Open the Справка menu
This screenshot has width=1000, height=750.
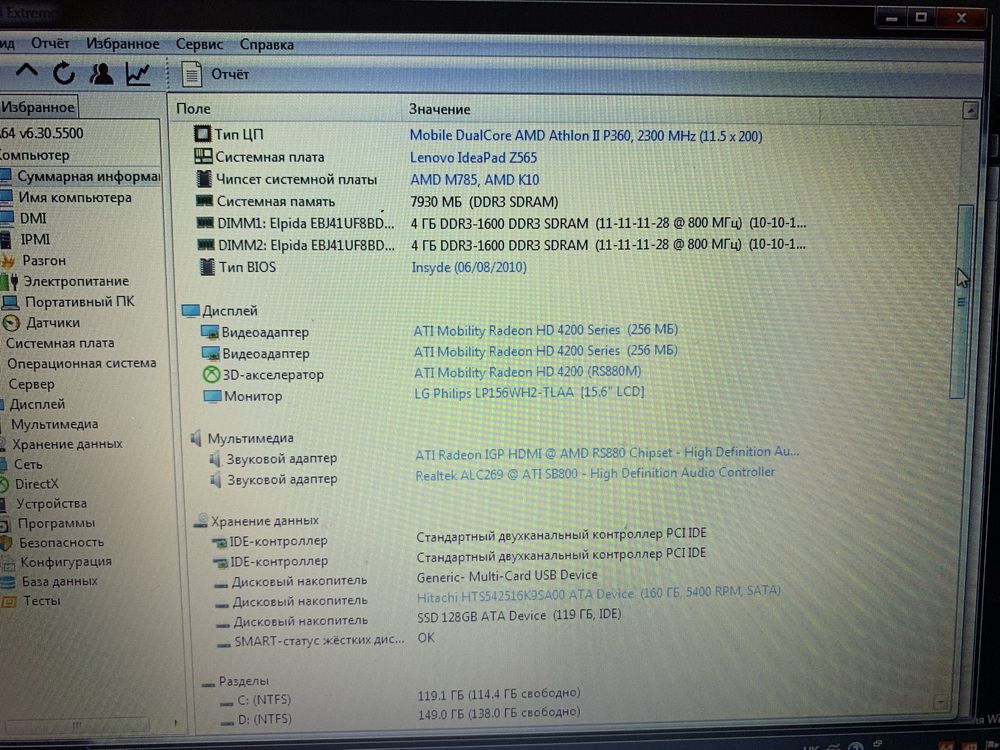pos(267,45)
